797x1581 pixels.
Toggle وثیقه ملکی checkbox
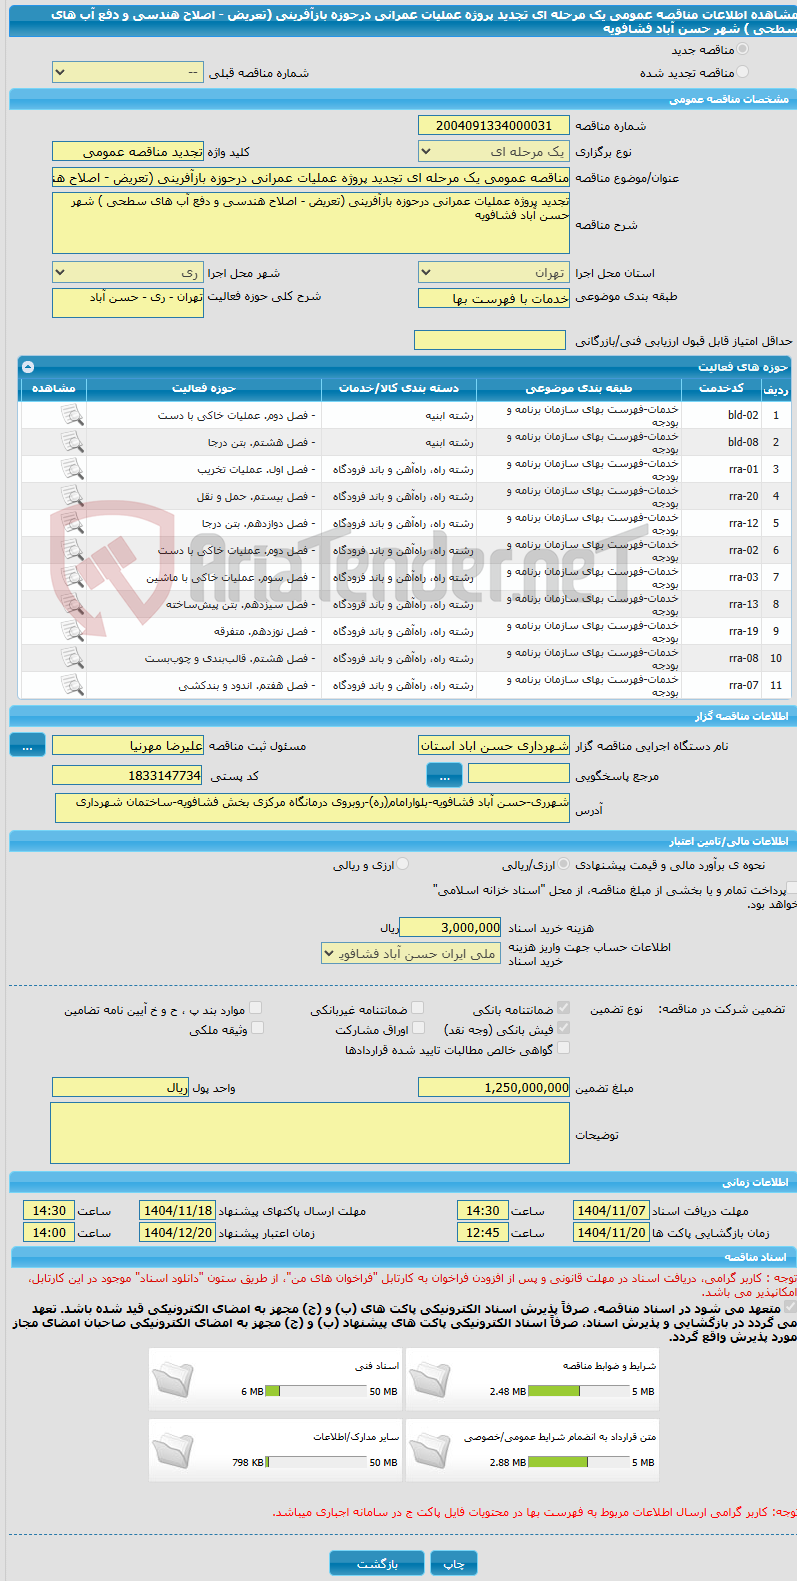pyautogui.click(x=257, y=1028)
